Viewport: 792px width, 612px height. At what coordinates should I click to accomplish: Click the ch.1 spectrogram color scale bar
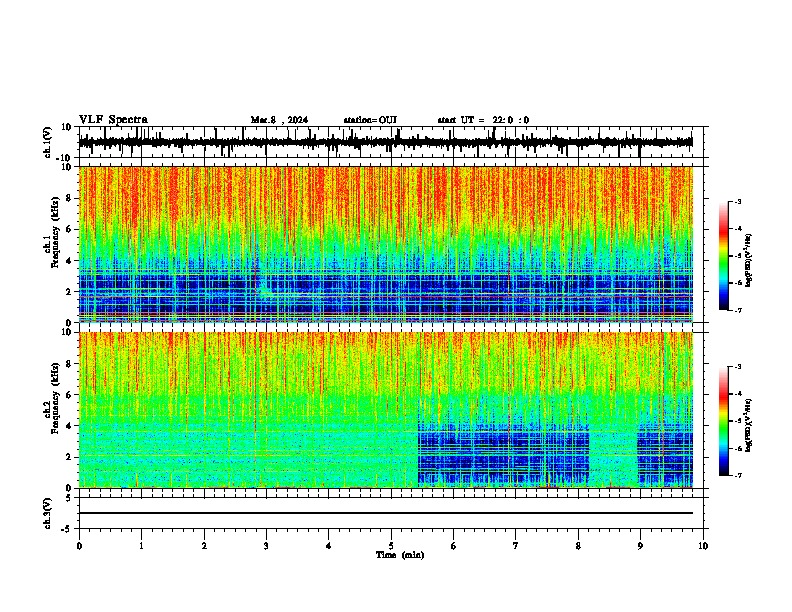(x=723, y=256)
